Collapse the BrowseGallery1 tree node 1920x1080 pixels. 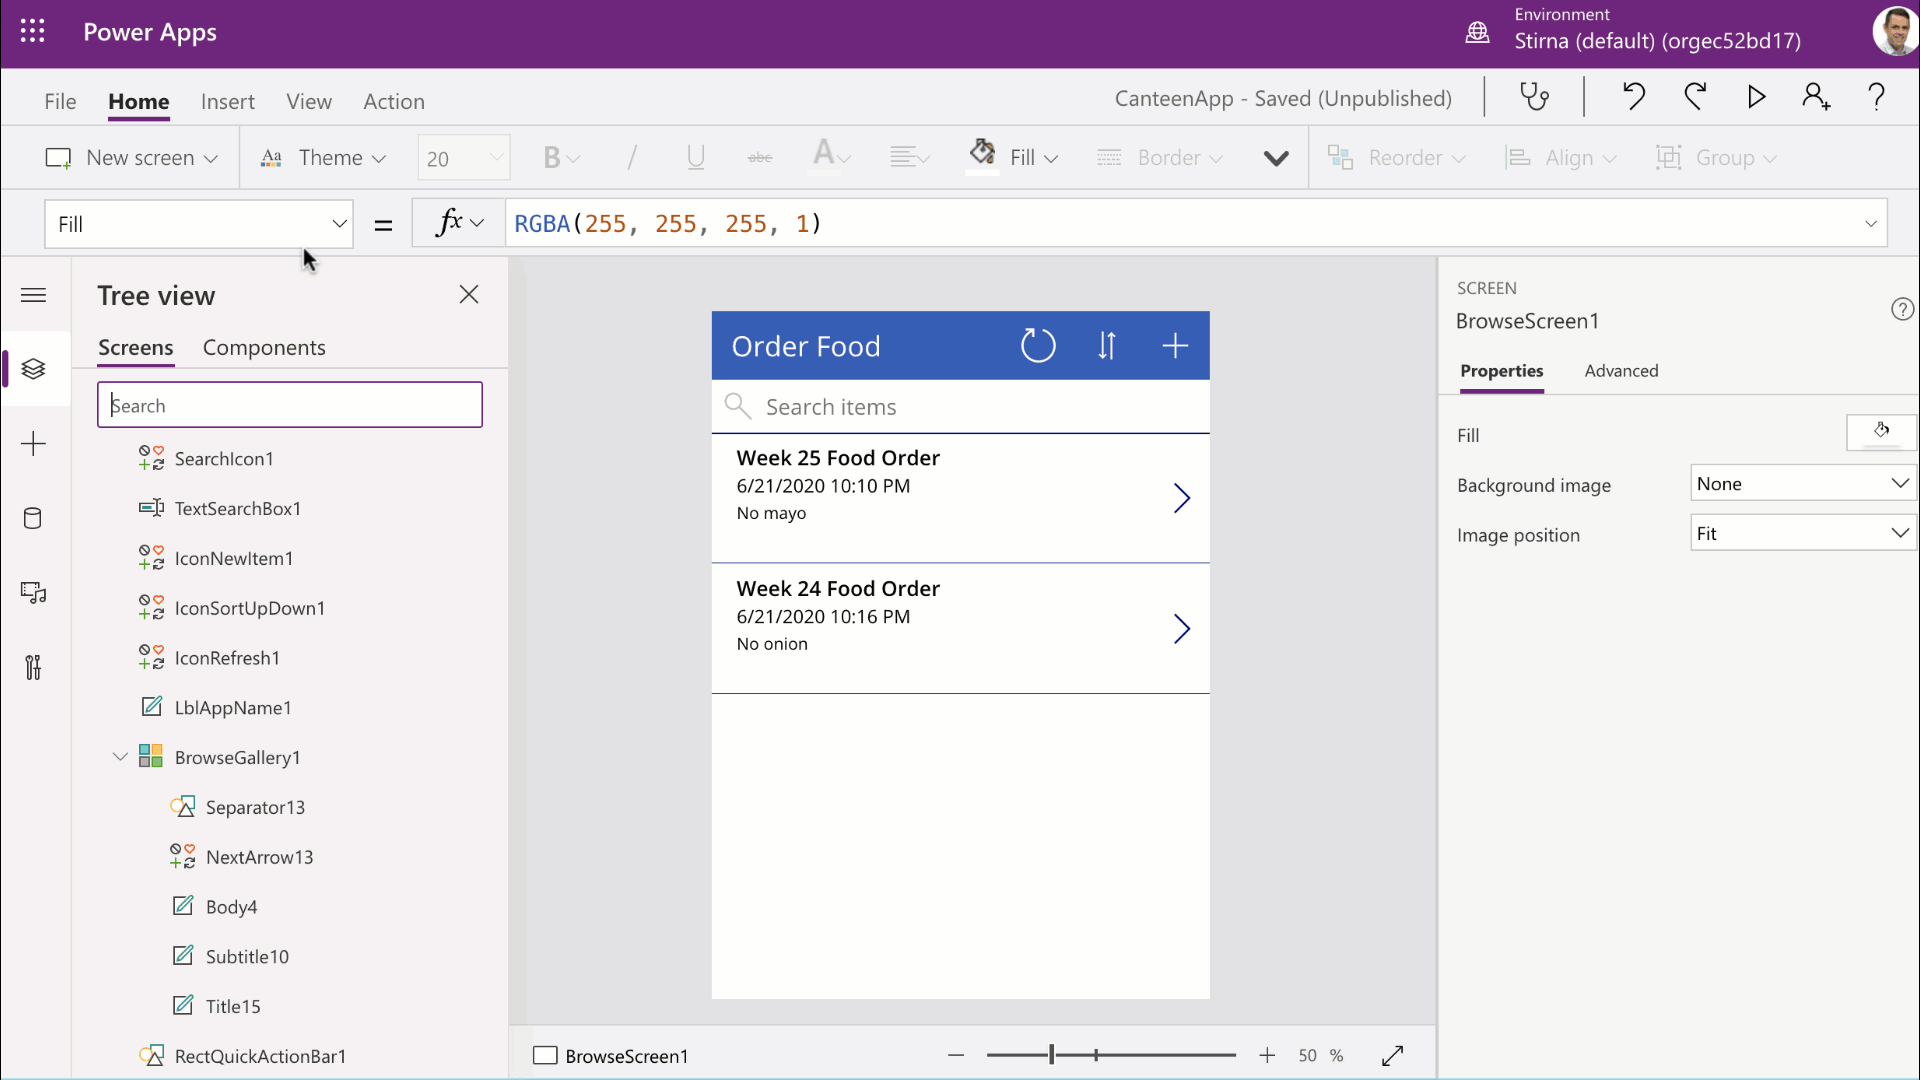[x=120, y=757]
